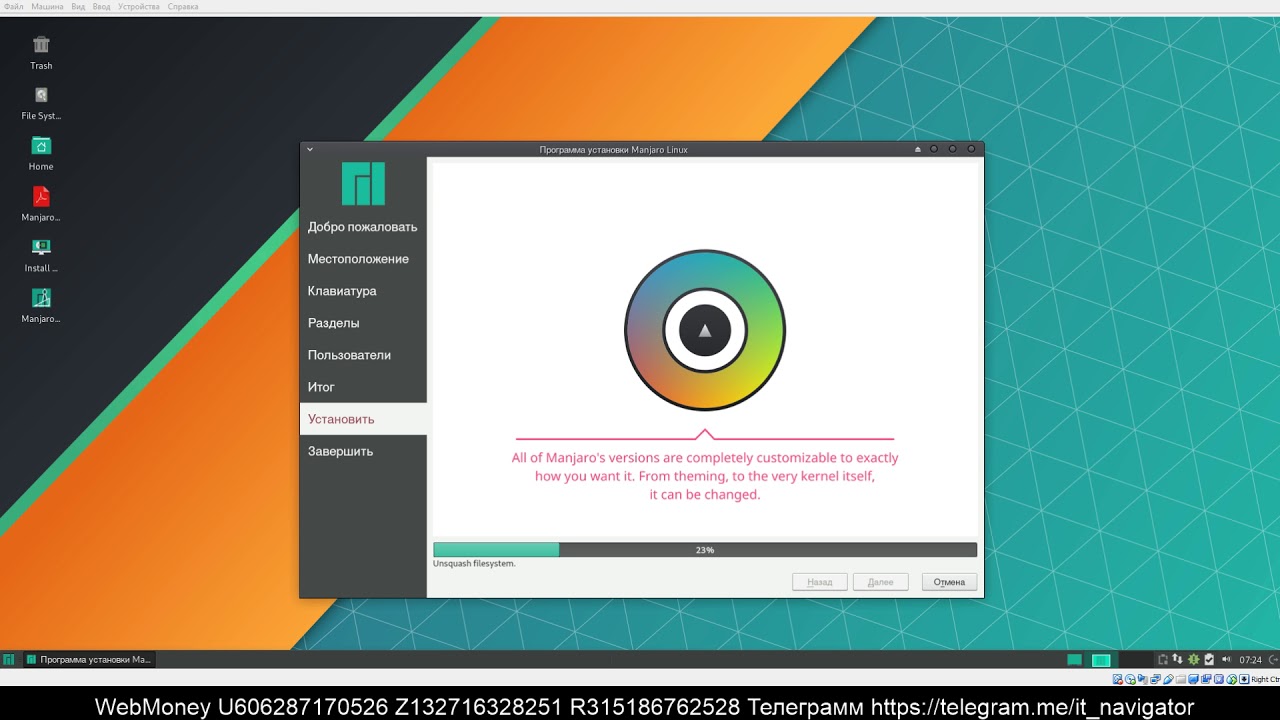Click the shade-window arrow in installer titlebar

click(x=918, y=149)
